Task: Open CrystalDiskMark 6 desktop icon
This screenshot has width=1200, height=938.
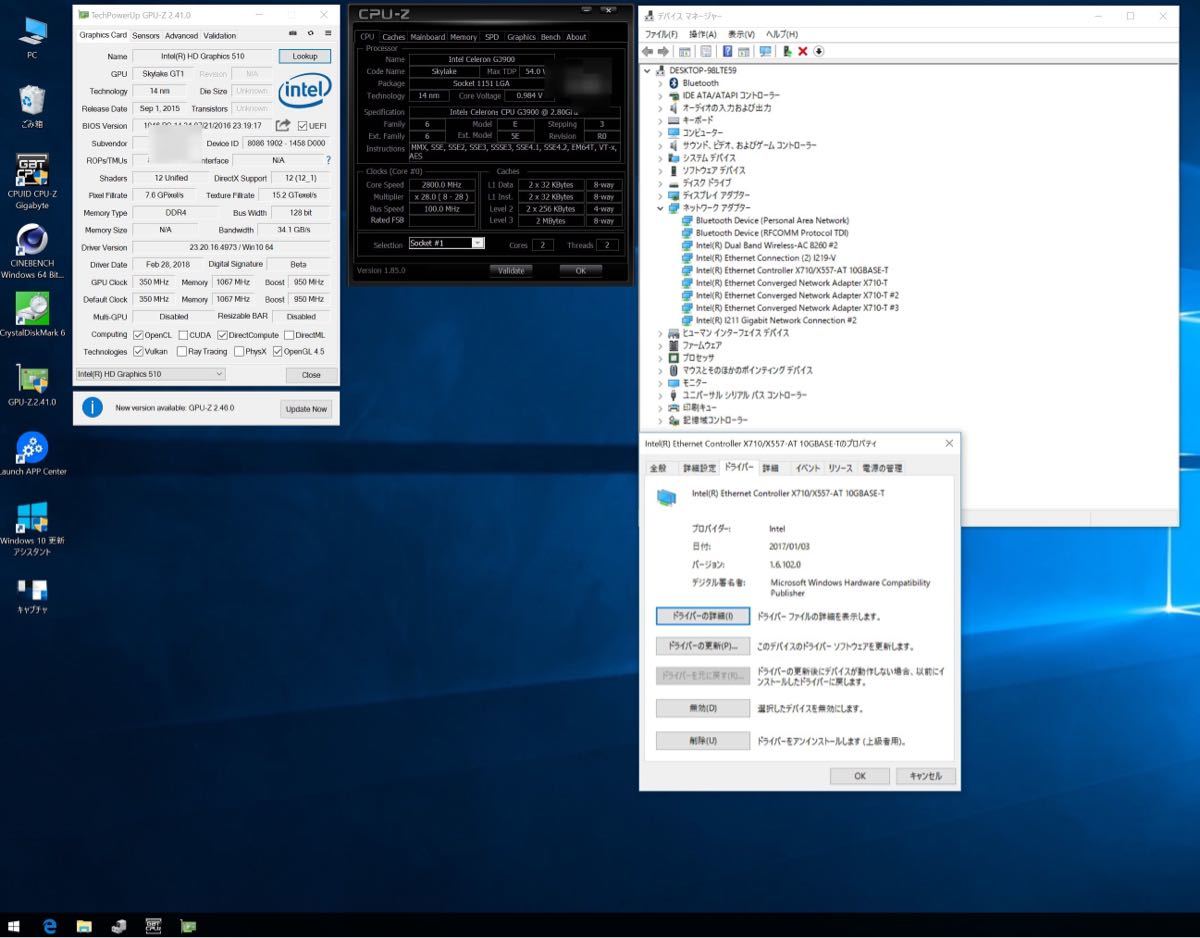Action: click(x=32, y=310)
